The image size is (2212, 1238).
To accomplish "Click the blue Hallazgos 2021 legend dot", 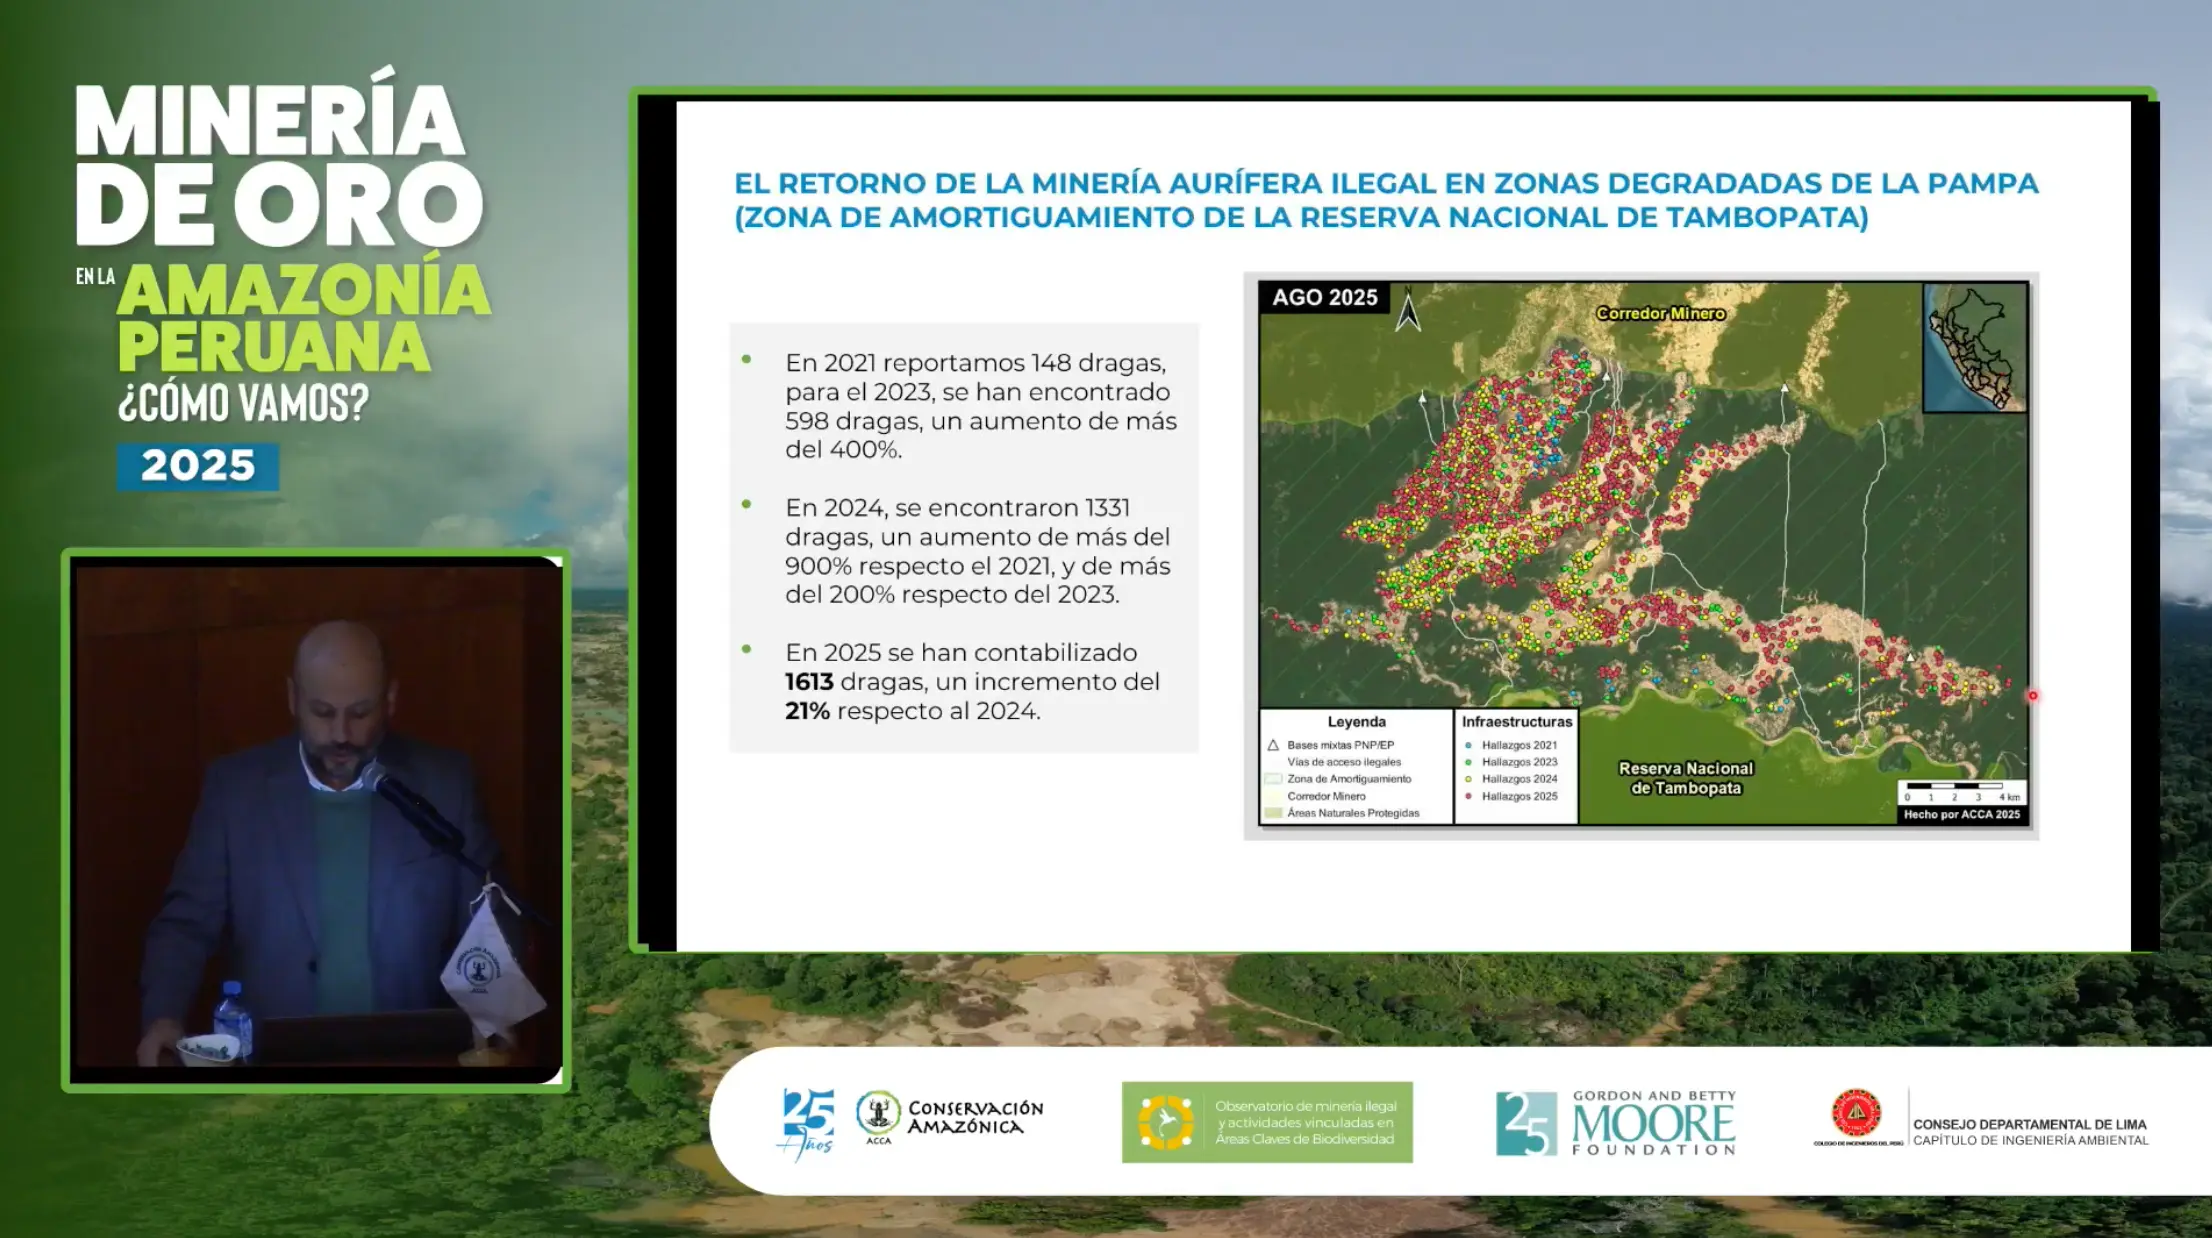I will pyautogui.click(x=1468, y=745).
